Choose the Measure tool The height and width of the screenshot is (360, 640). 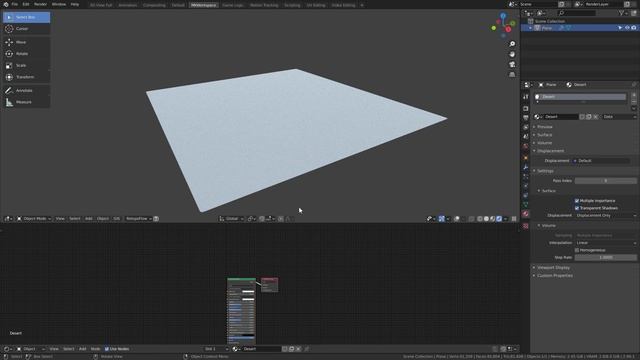(x=27, y=102)
